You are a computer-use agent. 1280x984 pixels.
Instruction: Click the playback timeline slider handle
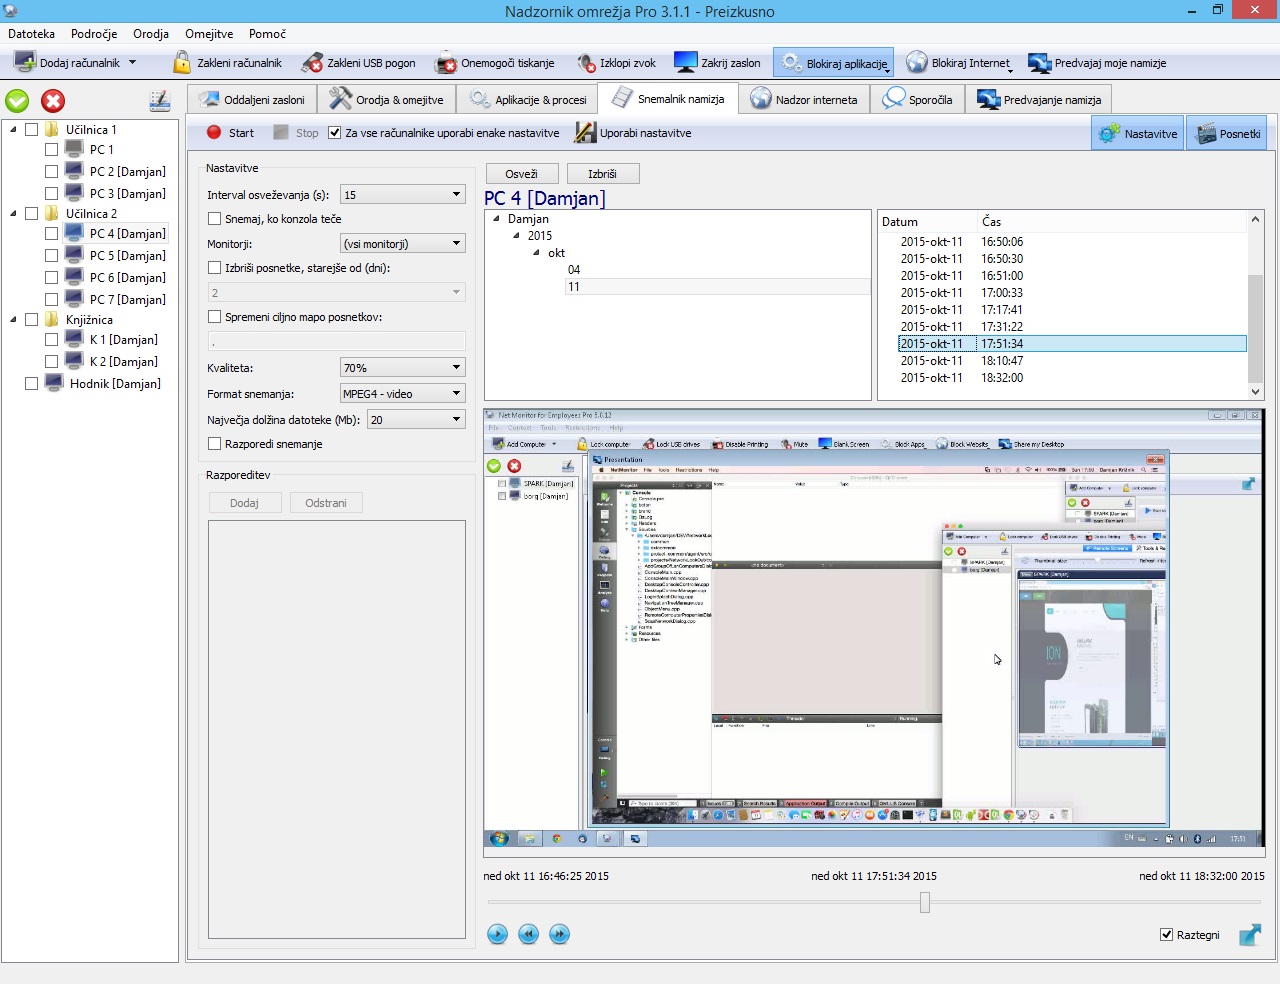pos(925,902)
